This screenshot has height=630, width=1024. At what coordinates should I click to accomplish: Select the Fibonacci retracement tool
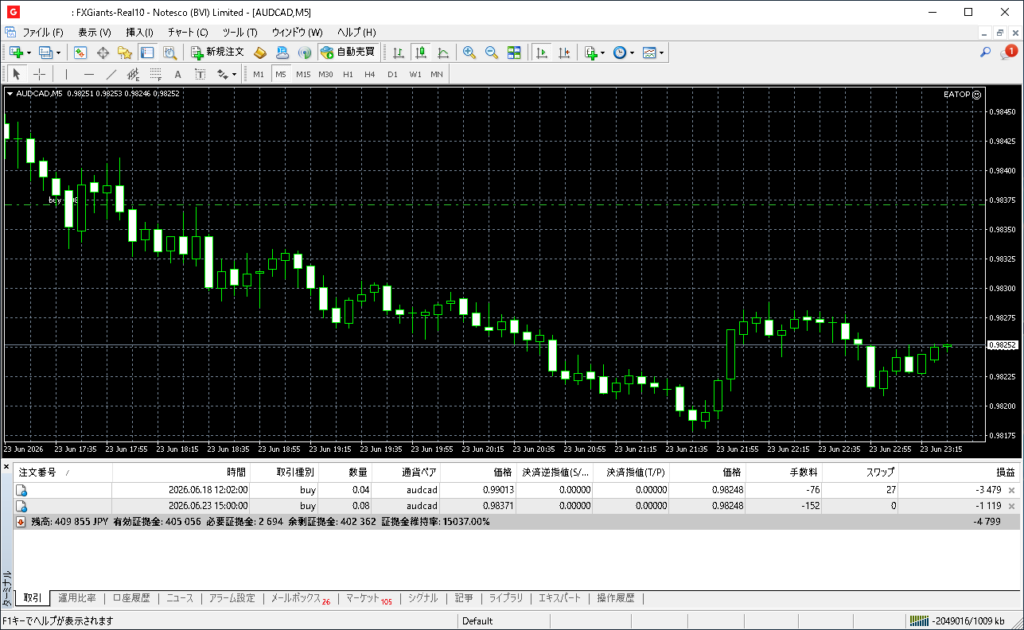pyautogui.click(x=155, y=74)
